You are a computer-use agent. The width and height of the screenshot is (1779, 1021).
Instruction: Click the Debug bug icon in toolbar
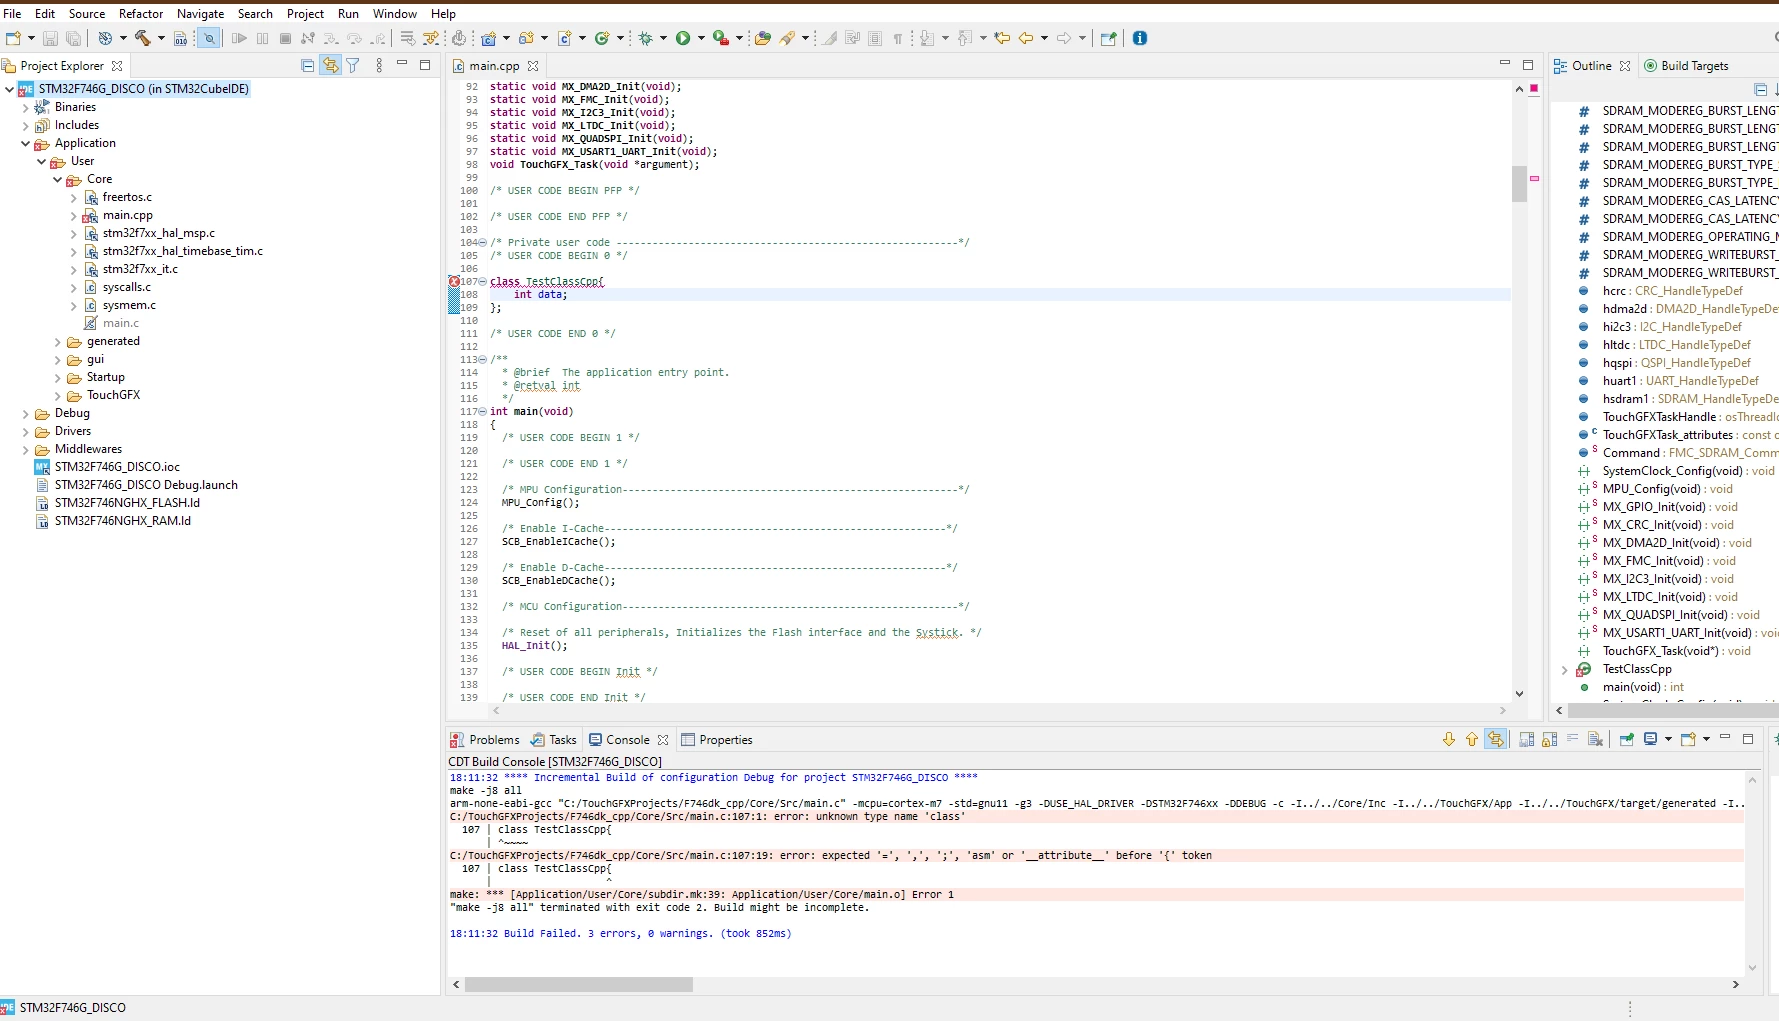[x=646, y=38]
